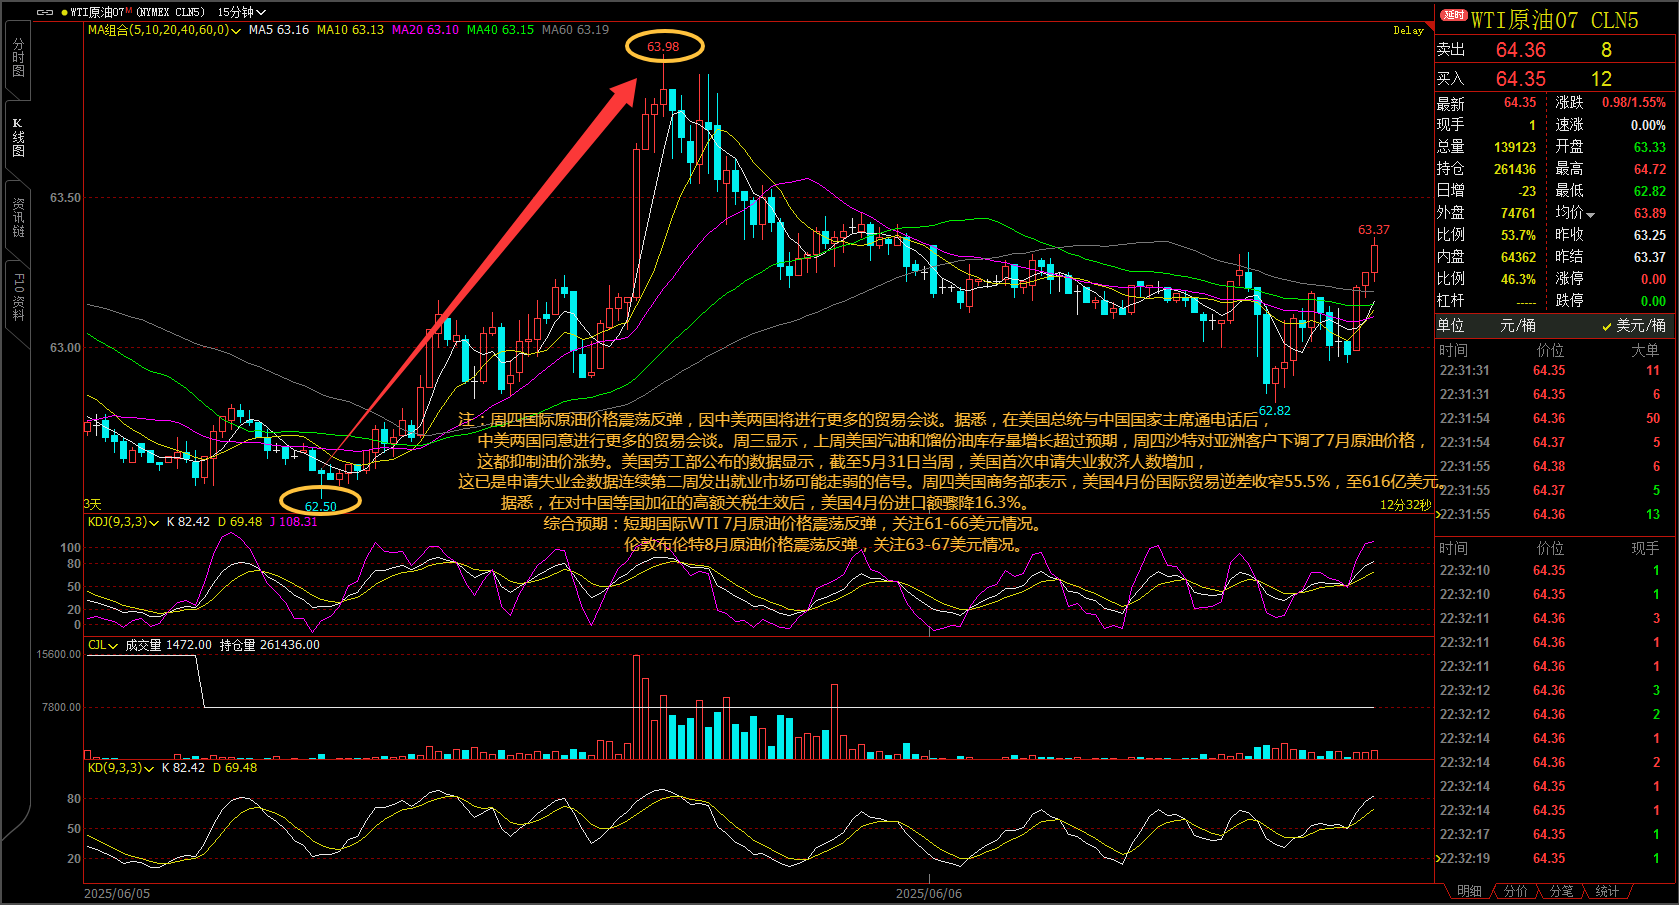Click the 买入 price 64.35
1679x905 pixels.
click(x=1520, y=79)
